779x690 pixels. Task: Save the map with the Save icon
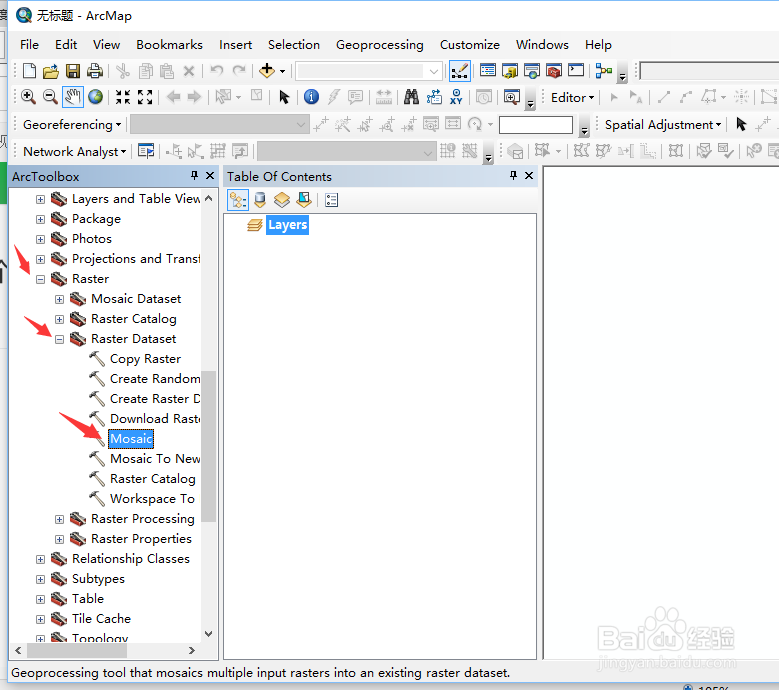(x=73, y=71)
